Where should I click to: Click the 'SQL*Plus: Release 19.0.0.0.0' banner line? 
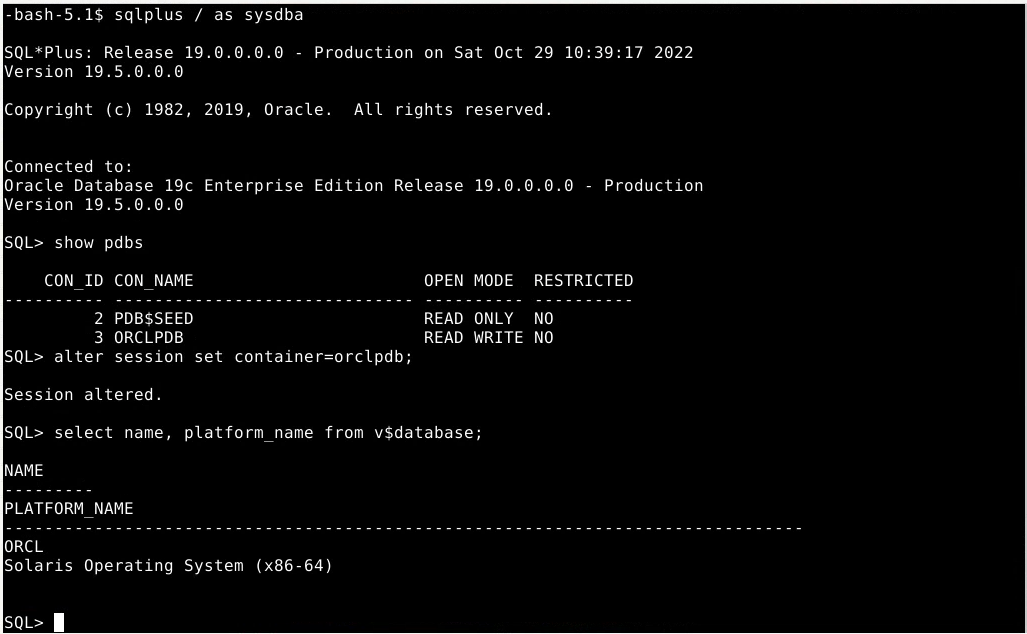tap(348, 53)
